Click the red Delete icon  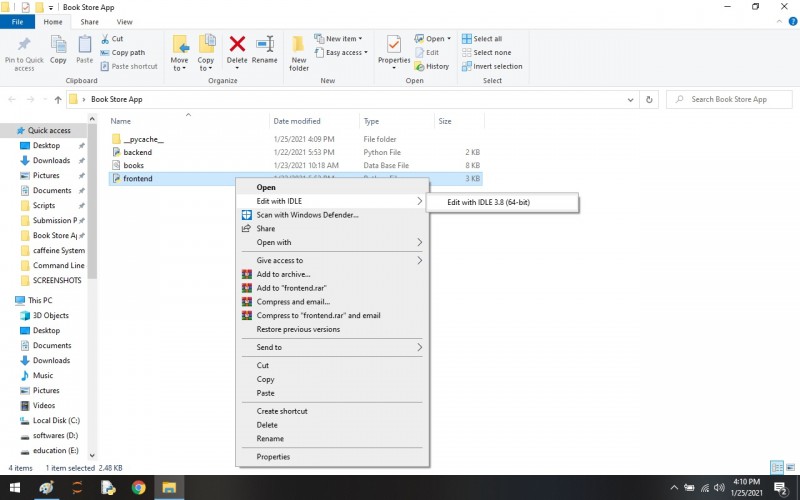click(x=237, y=44)
